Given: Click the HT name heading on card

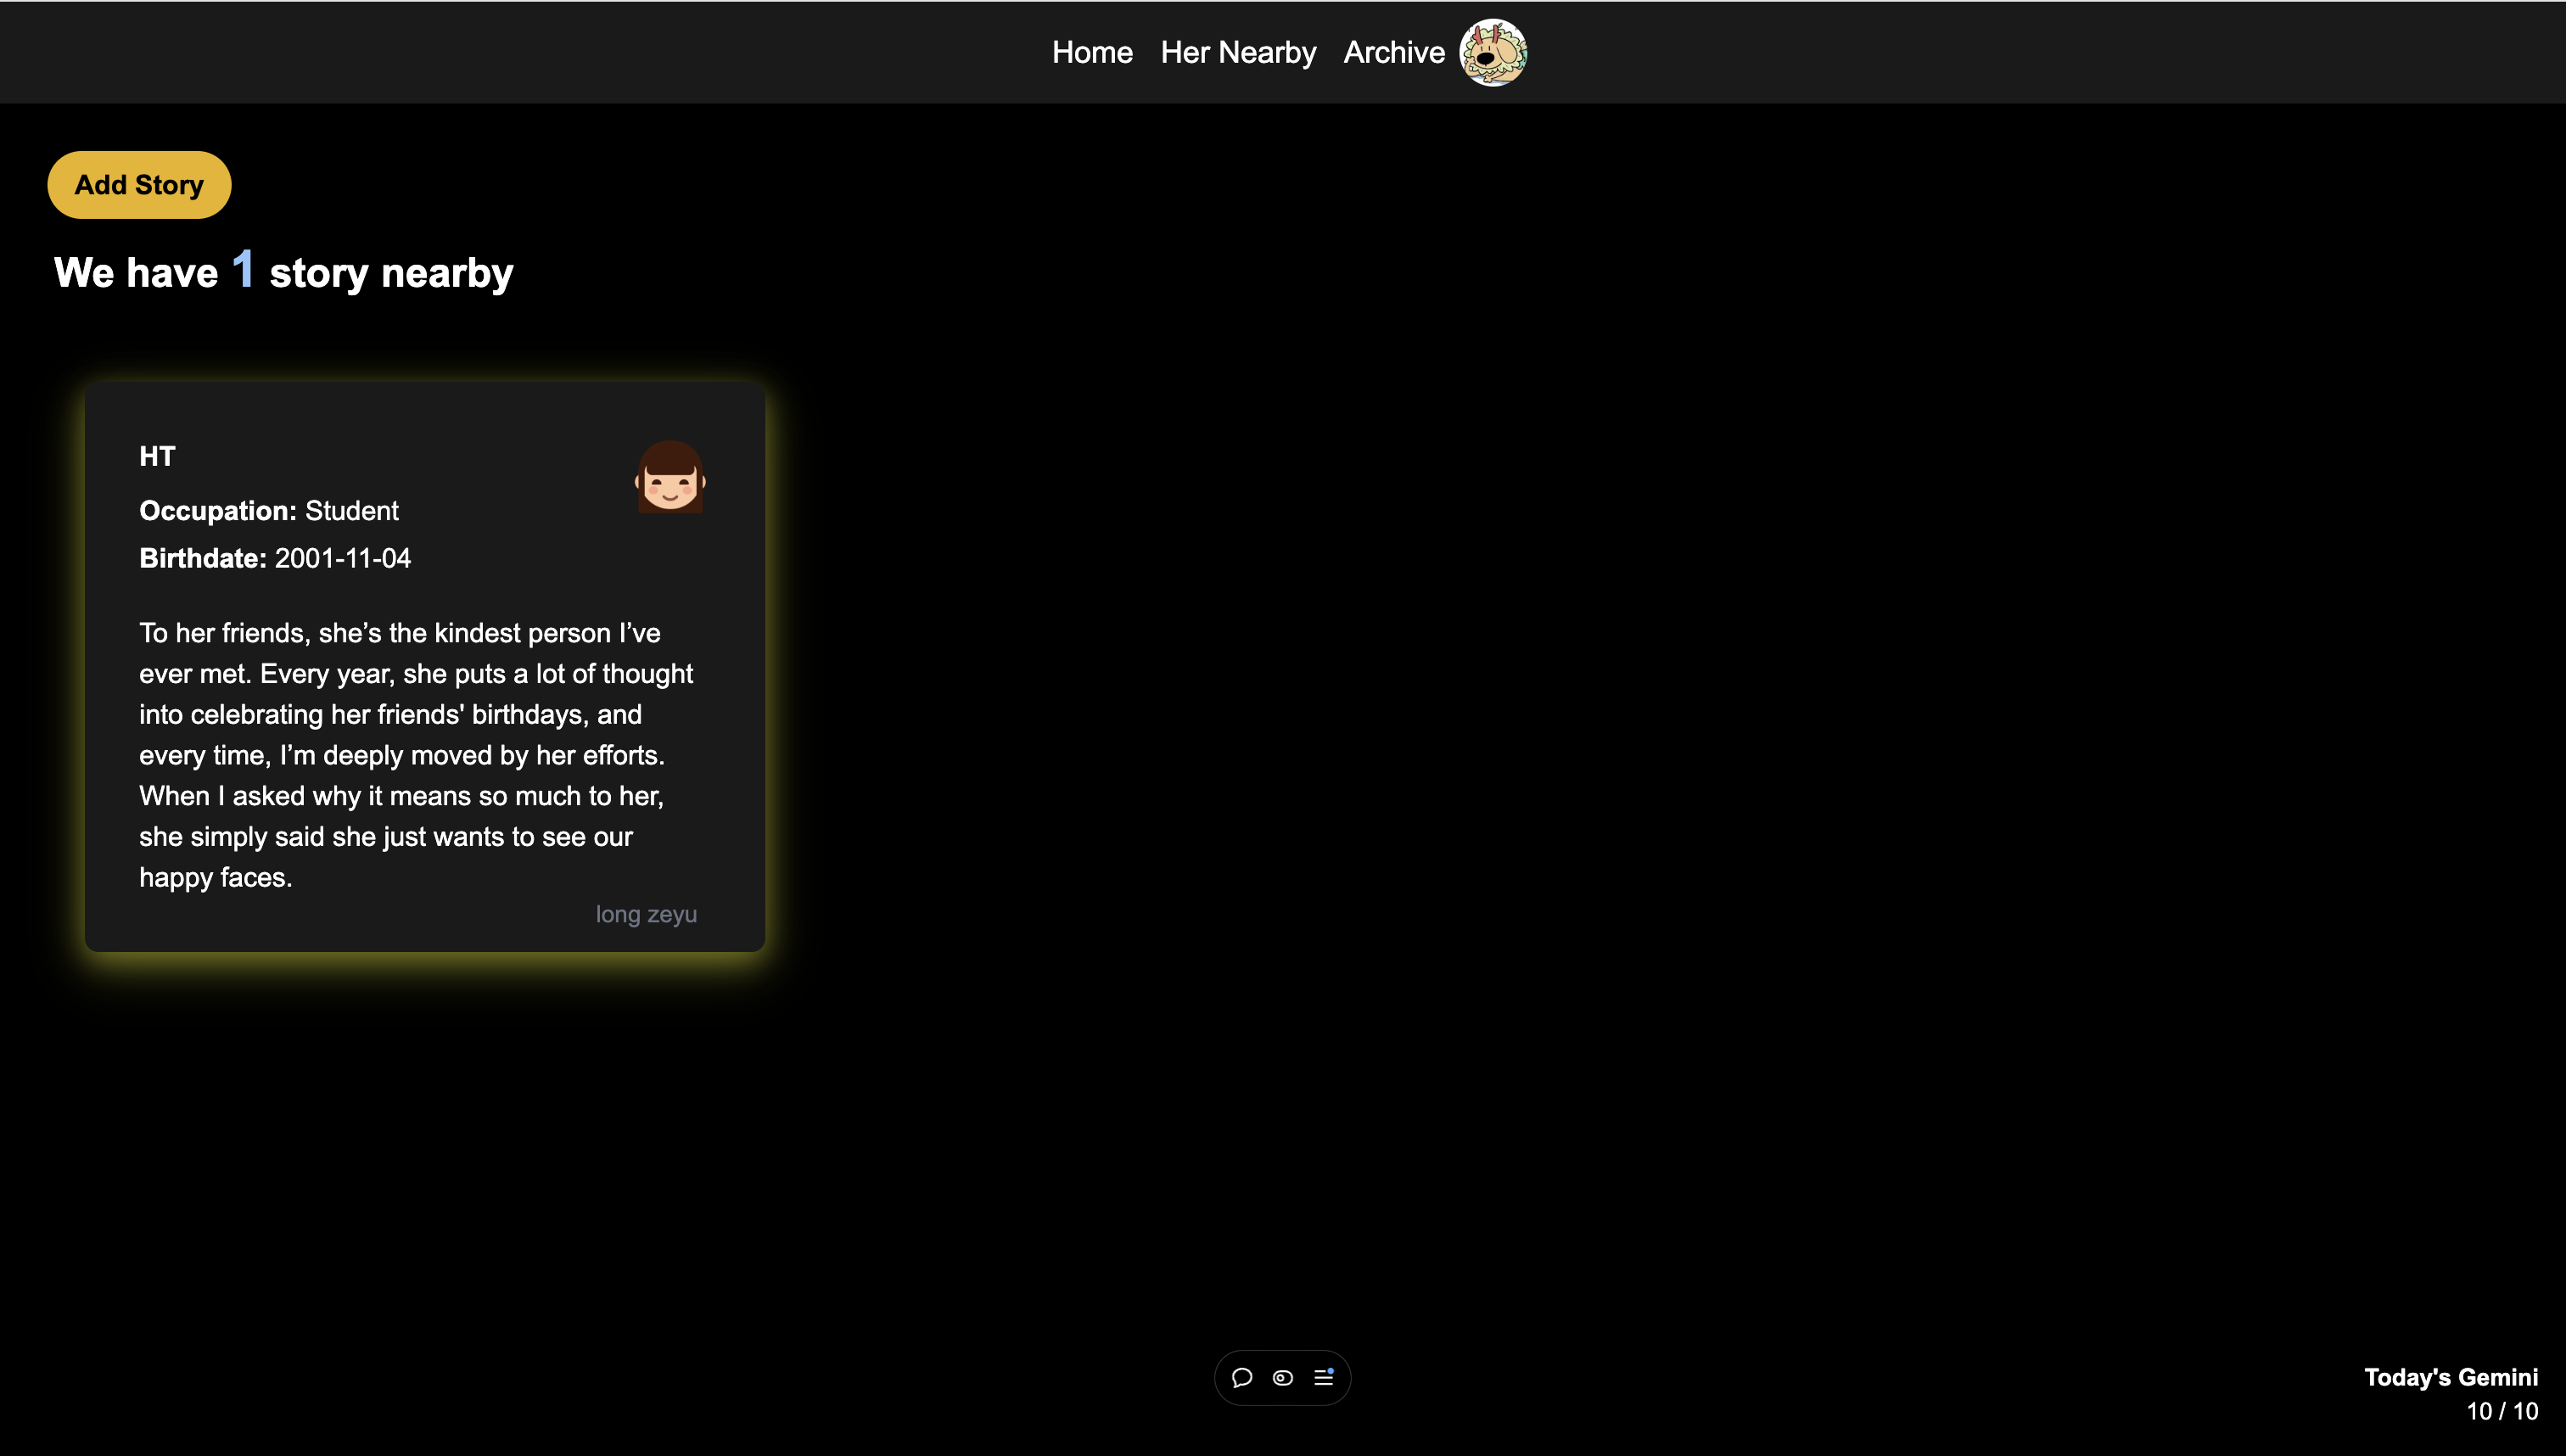Looking at the screenshot, I should tap(157, 456).
